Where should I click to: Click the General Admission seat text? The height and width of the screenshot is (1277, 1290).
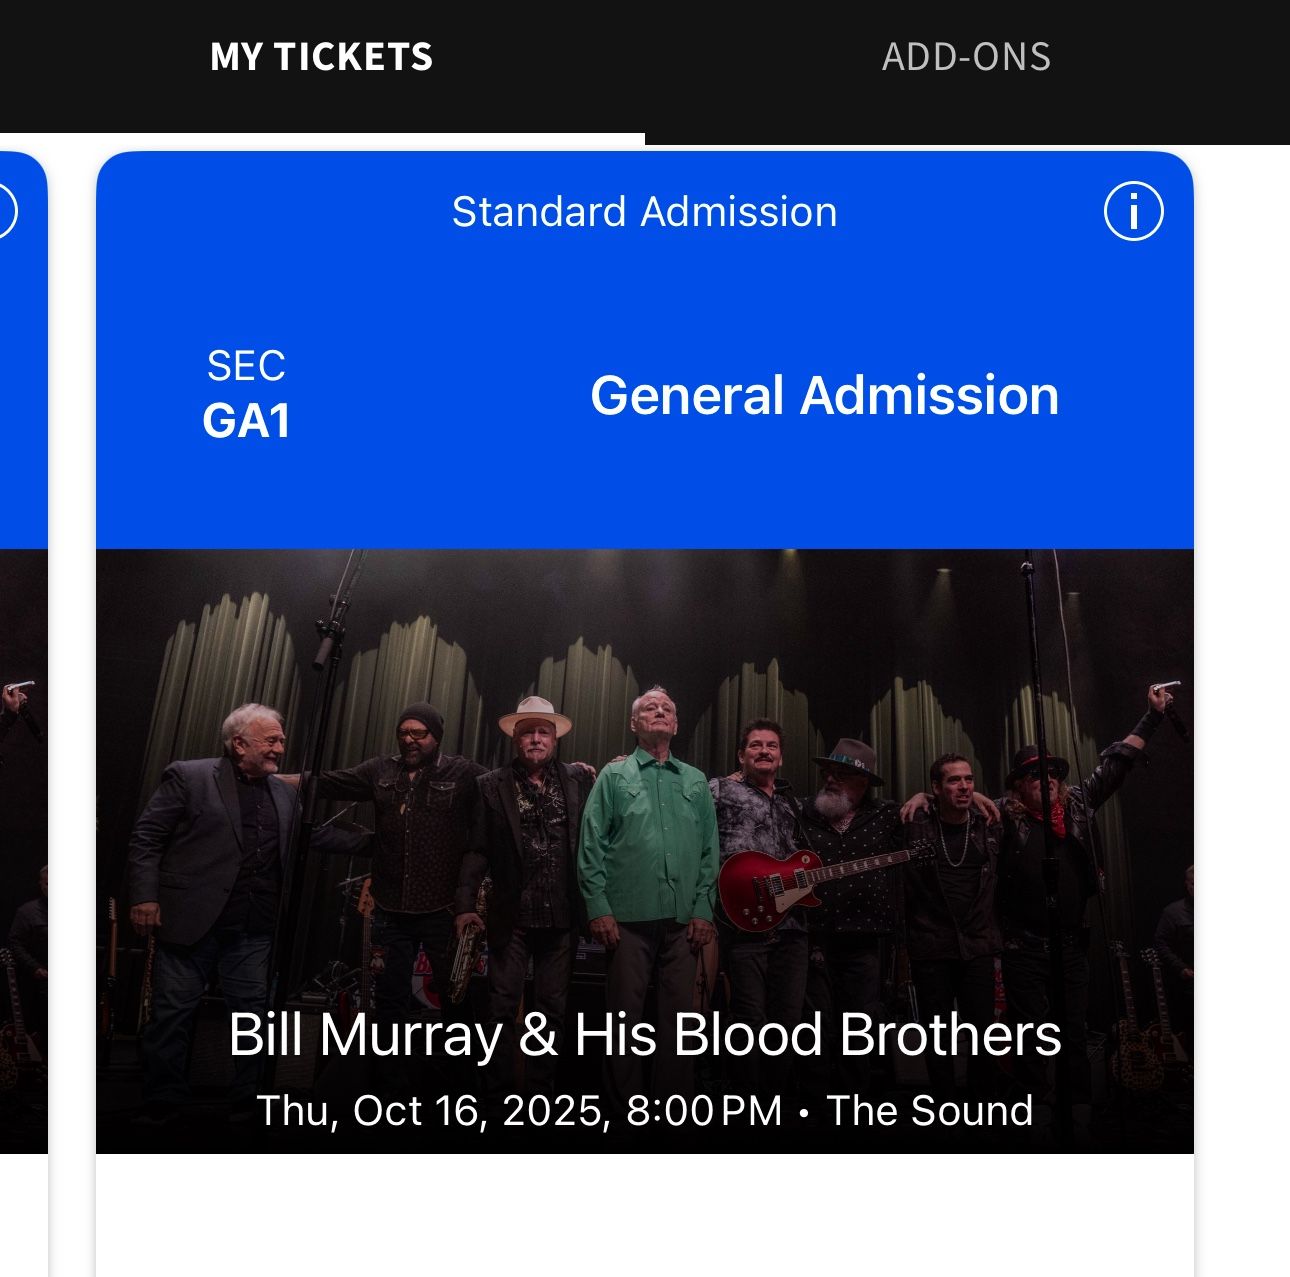point(824,396)
